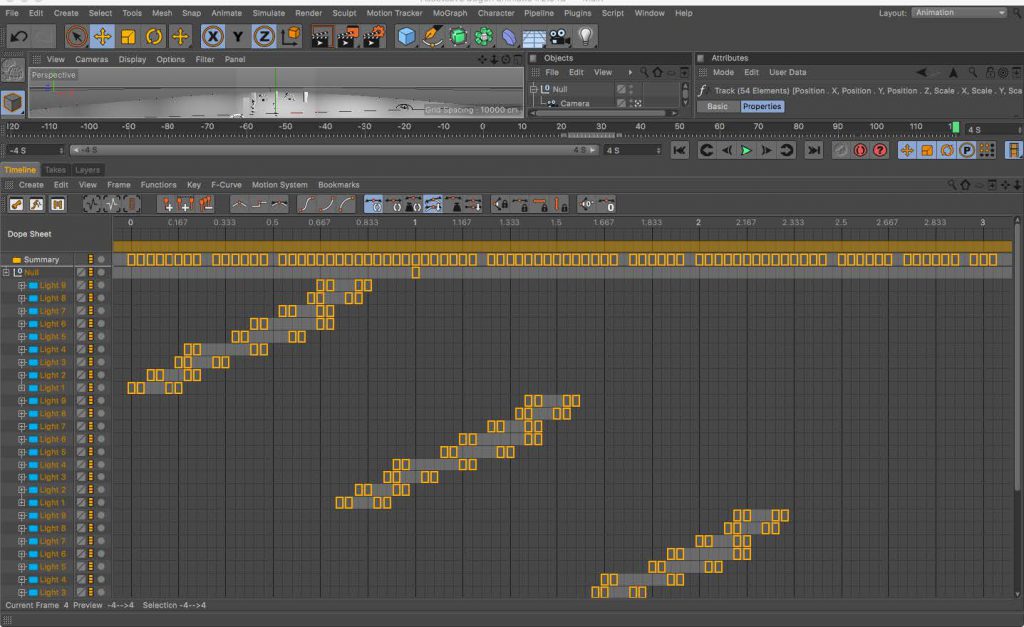The height and width of the screenshot is (627, 1024).
Task: Click the blue deformer object icon
Action: point(509,37)
